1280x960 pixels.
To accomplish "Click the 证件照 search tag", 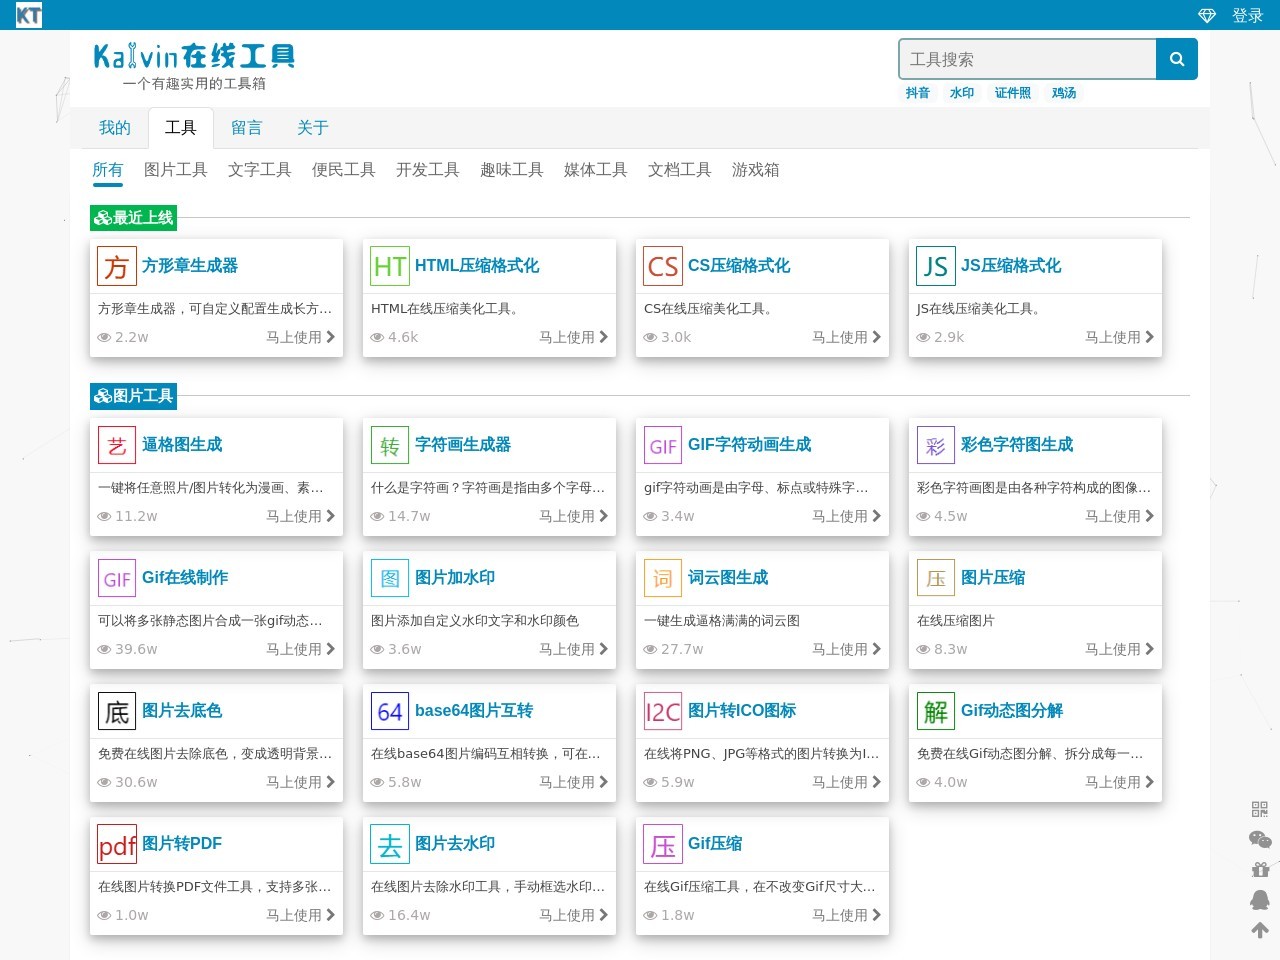I will click(x=1013, y=93).
